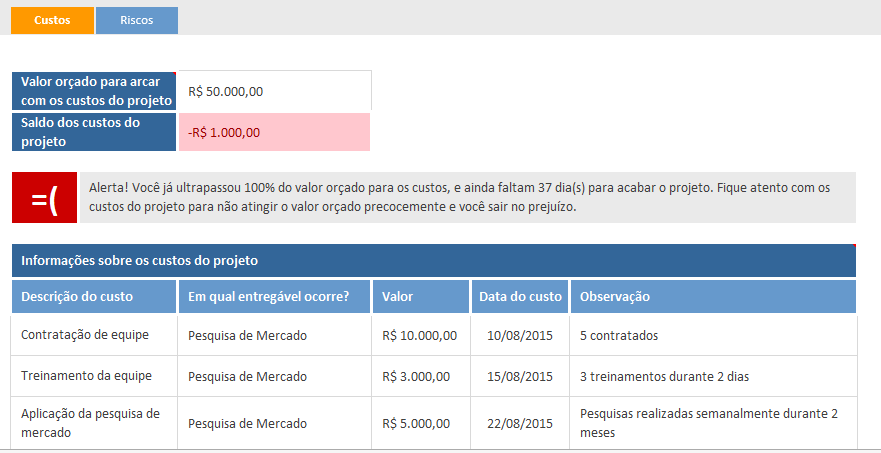
Task: Select the R$ 10.000,00 value cell
Action: click(420, 335)
